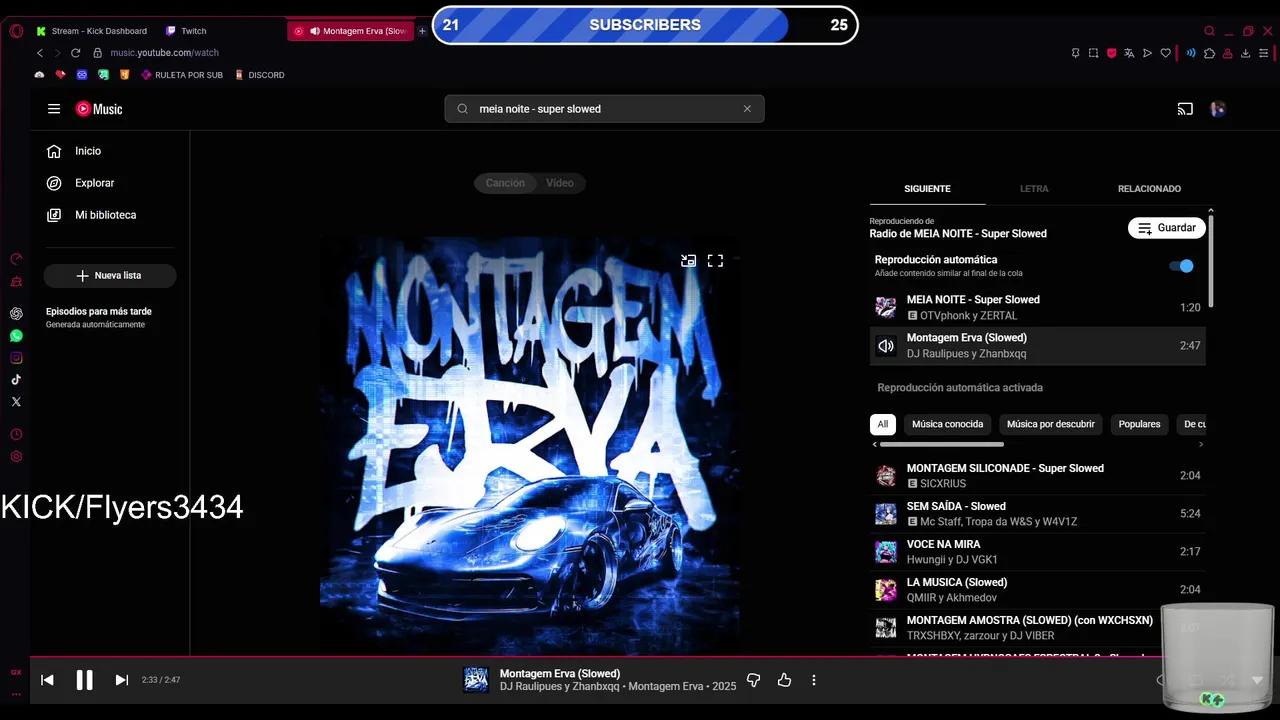Dislike the current song

754,680
